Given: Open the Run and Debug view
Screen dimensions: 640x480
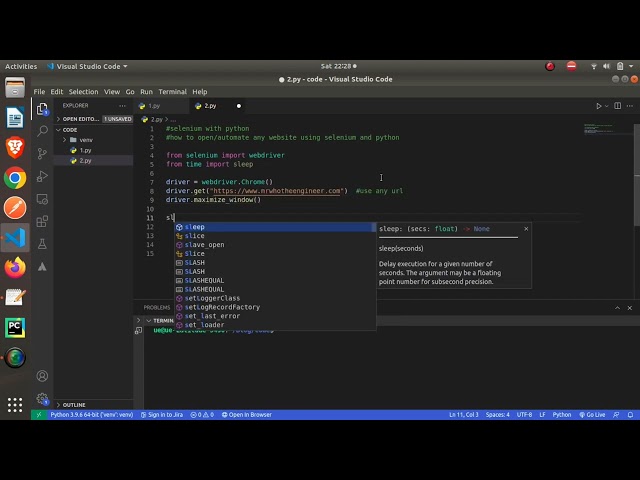Looking at the screenshot, I should coord(42,176).
